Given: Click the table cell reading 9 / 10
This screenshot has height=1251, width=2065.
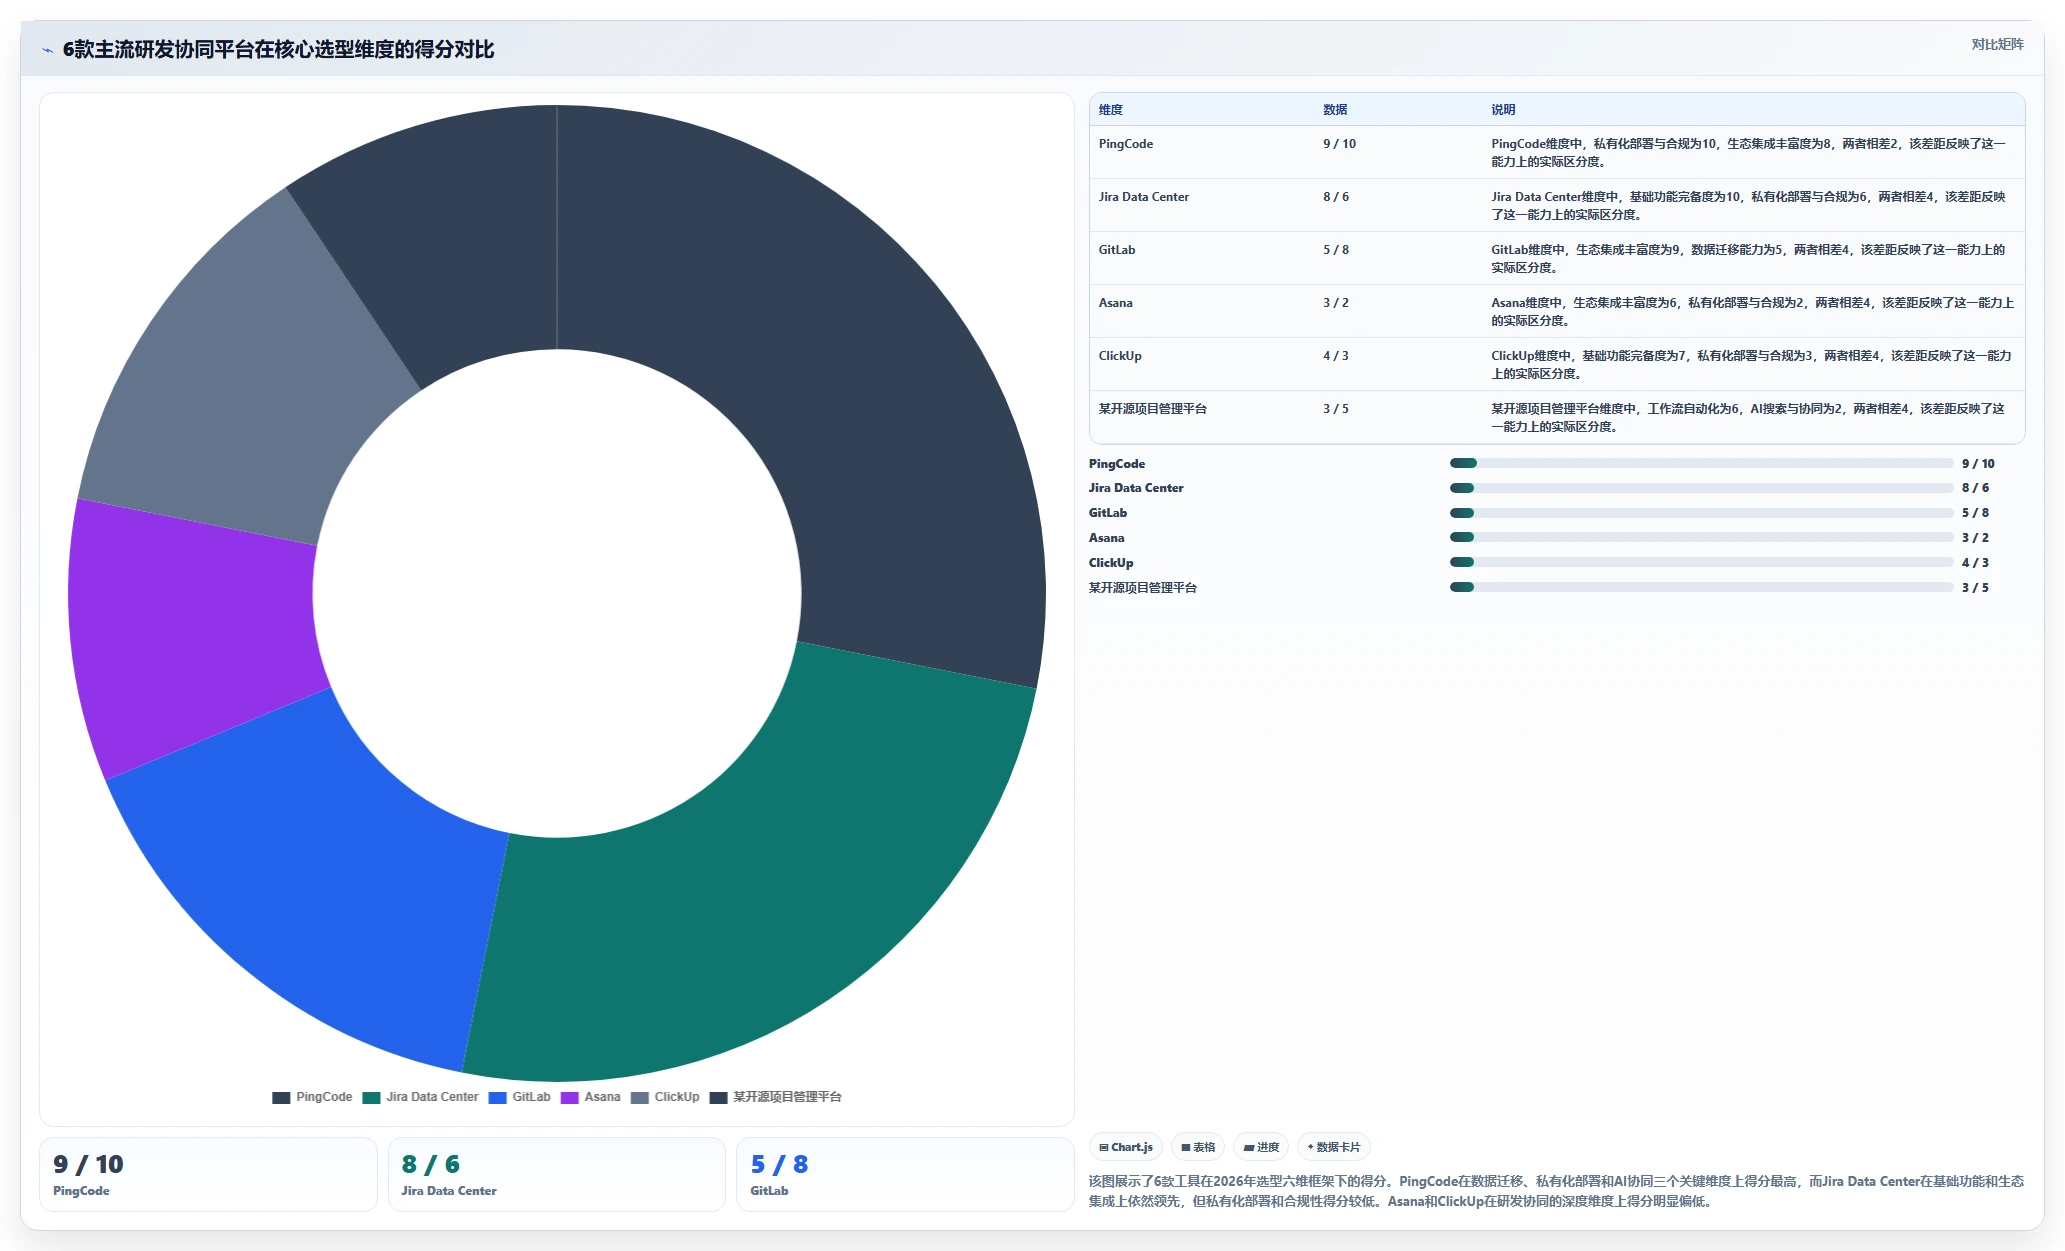Looking at the screenshot, I should [x=1340, y=144].
